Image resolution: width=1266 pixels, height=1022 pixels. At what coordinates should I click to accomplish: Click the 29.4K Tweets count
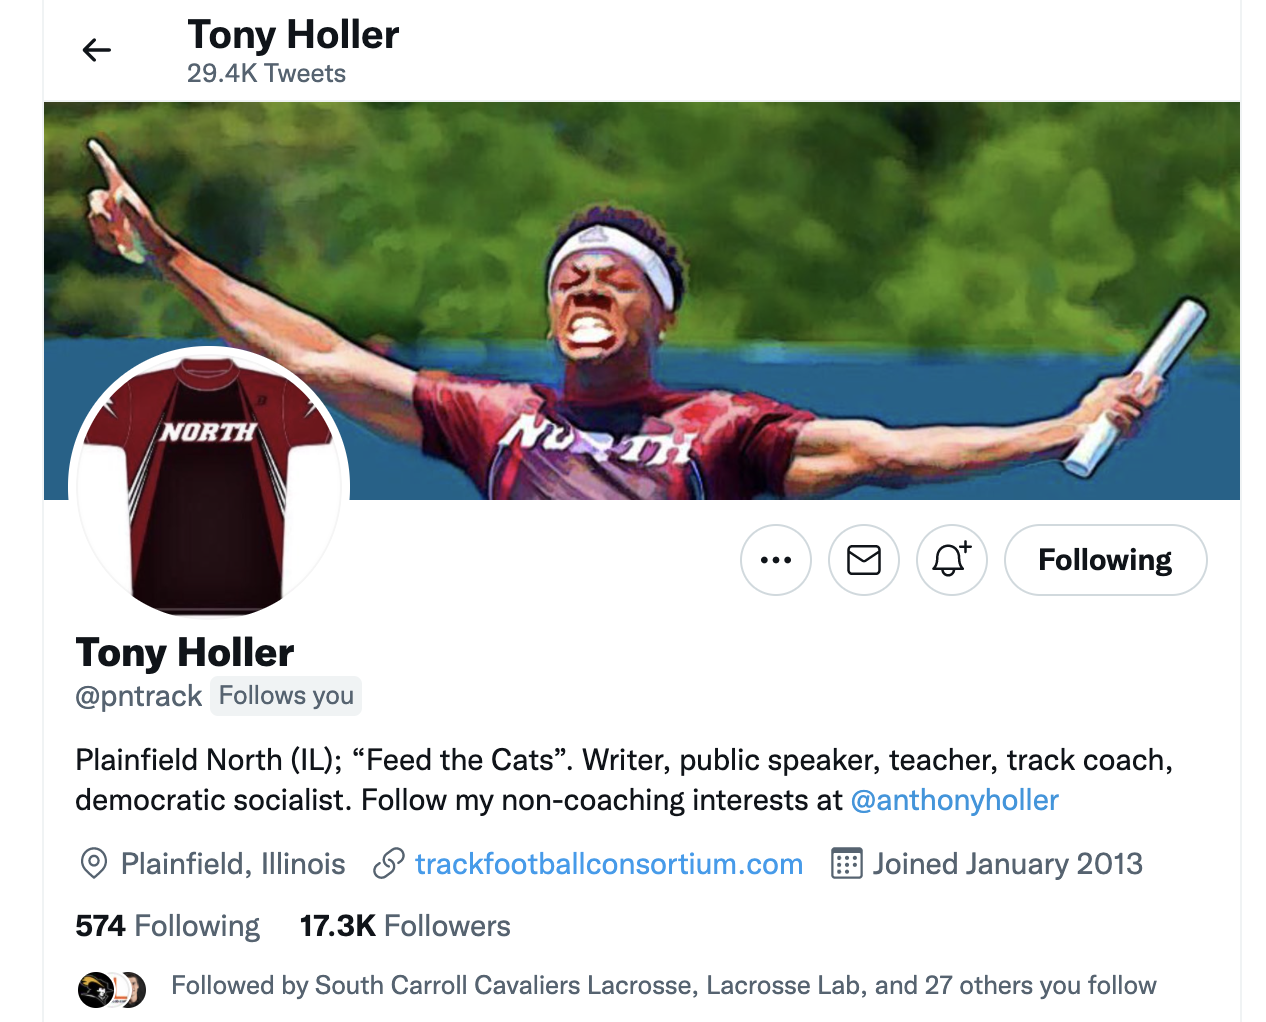coord(266,74)
